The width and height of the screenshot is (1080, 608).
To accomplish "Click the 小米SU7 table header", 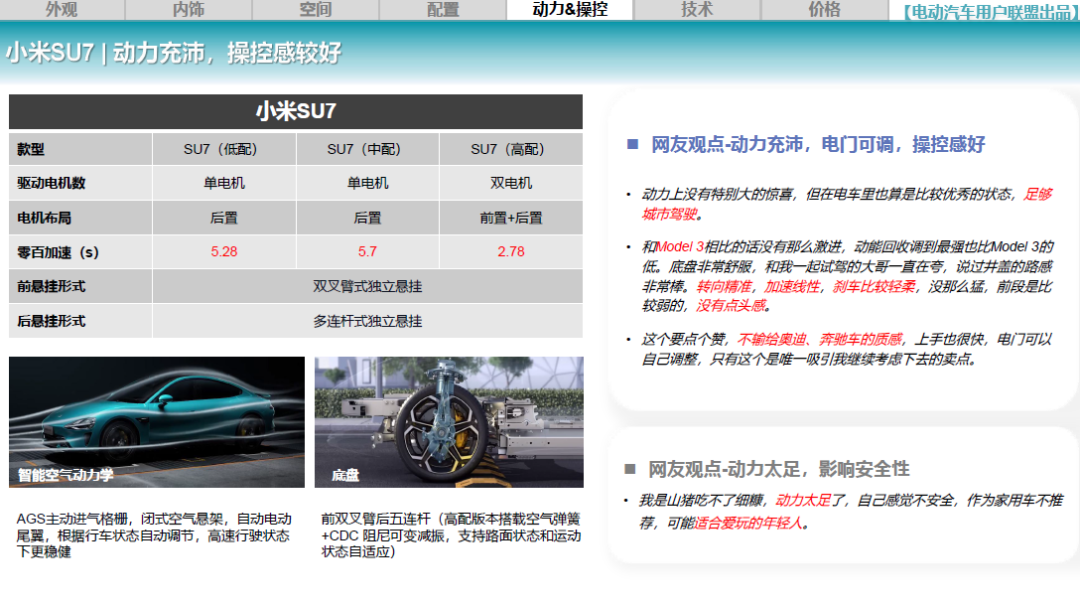I will click(x=295, y=112).
